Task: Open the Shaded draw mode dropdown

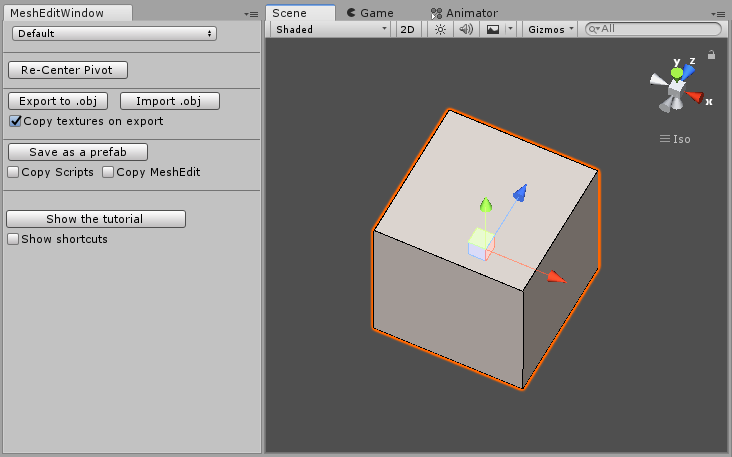Action: (x=331, y=29)
